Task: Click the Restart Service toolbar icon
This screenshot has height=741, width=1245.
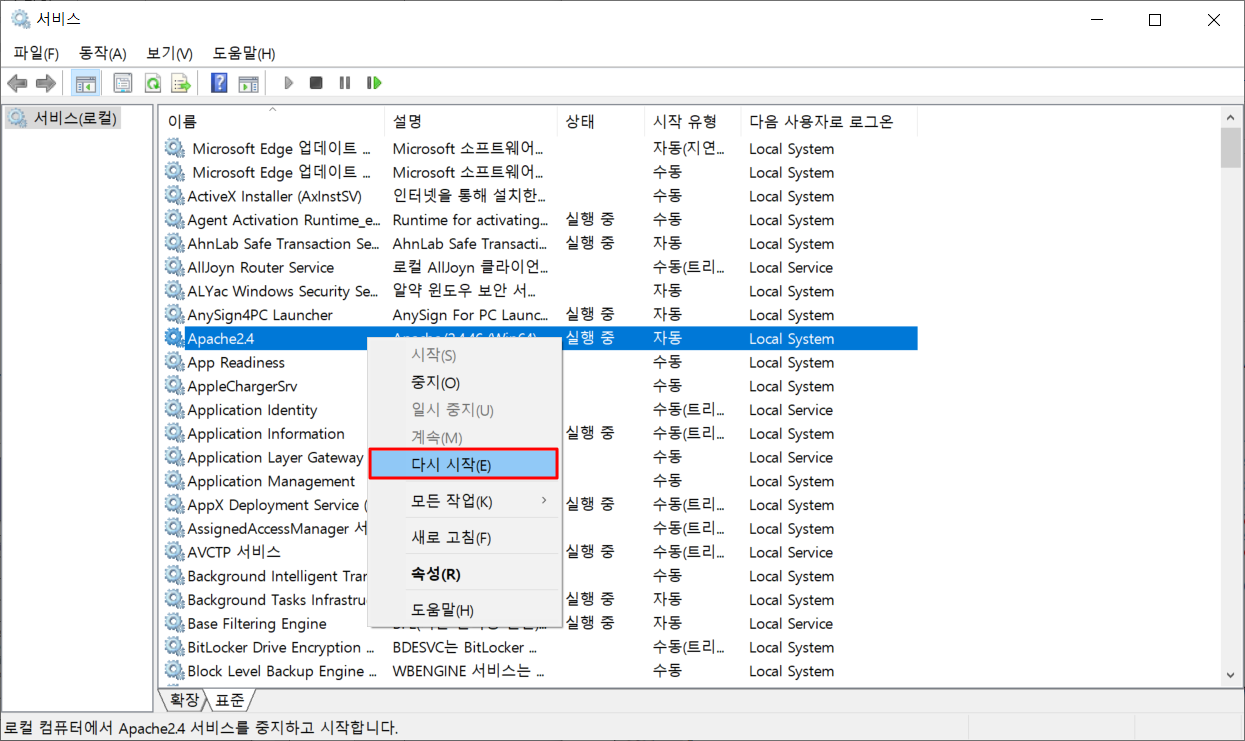Action: click(x=374, y=83)
